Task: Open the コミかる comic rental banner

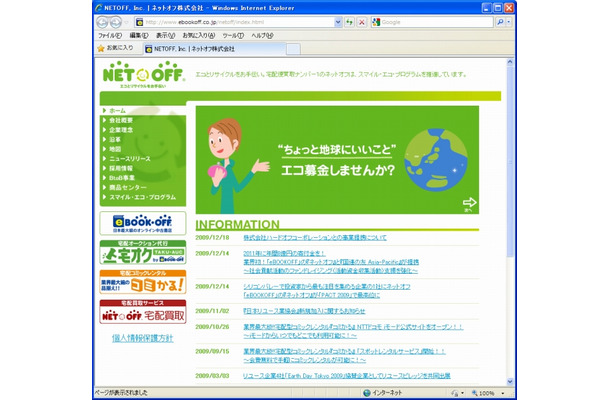Action: pos(143,282)
